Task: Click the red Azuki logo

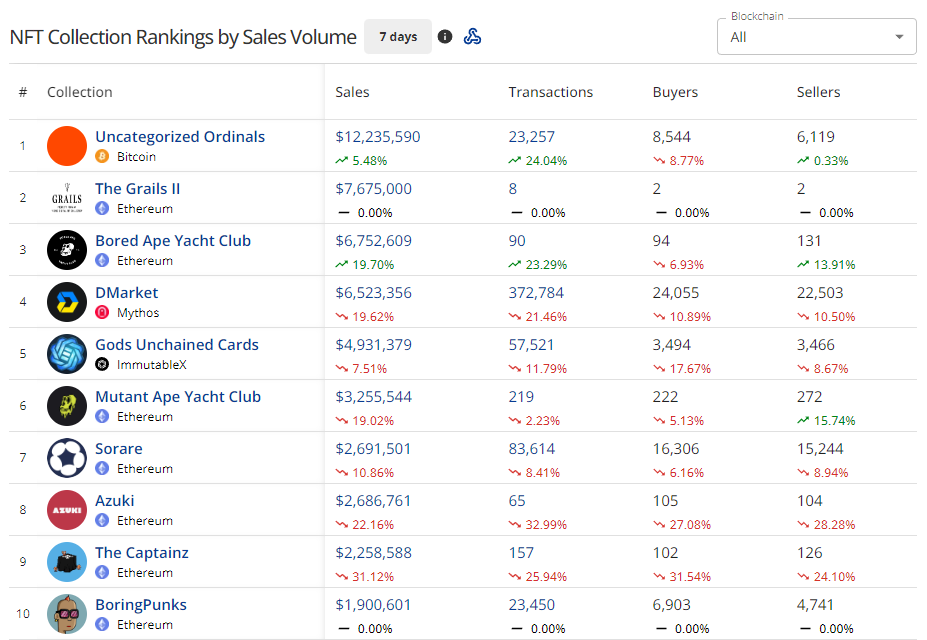Action: point(67,510)
